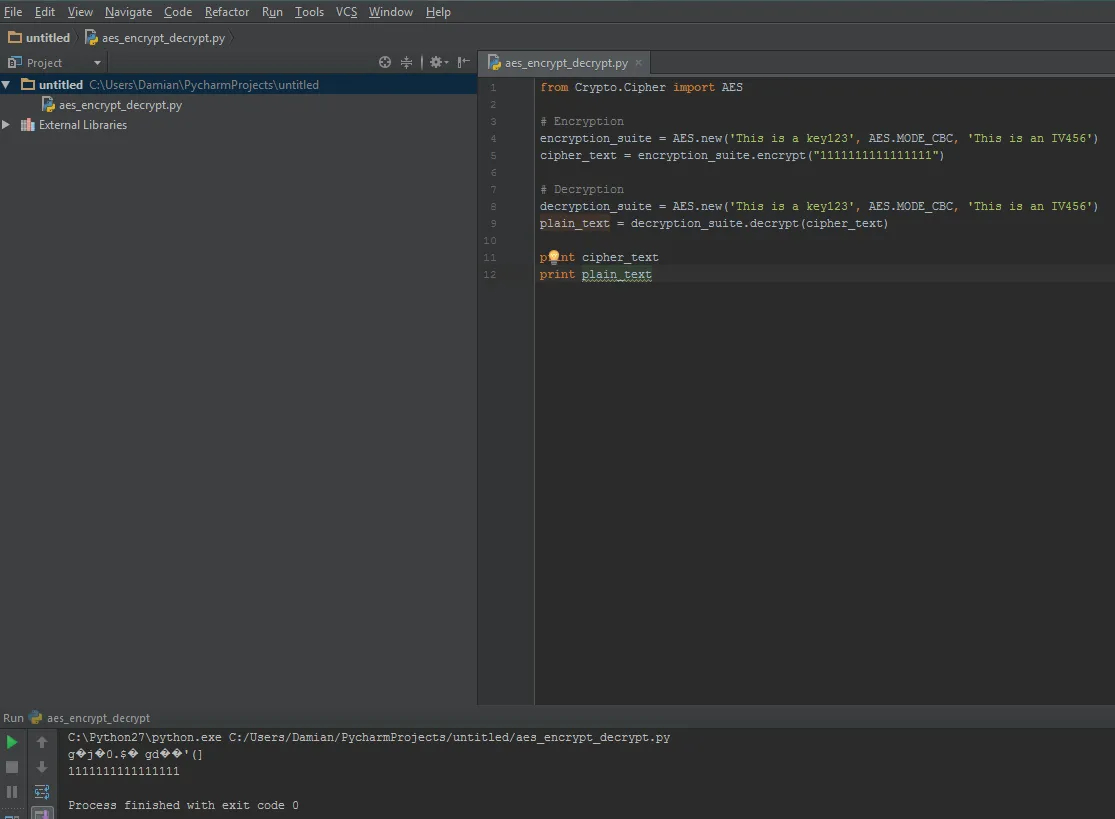1115x819 pixels.
Task: Close the aes_encrypt_decrypt.py editor tab
Action: (x=639, y=62)
